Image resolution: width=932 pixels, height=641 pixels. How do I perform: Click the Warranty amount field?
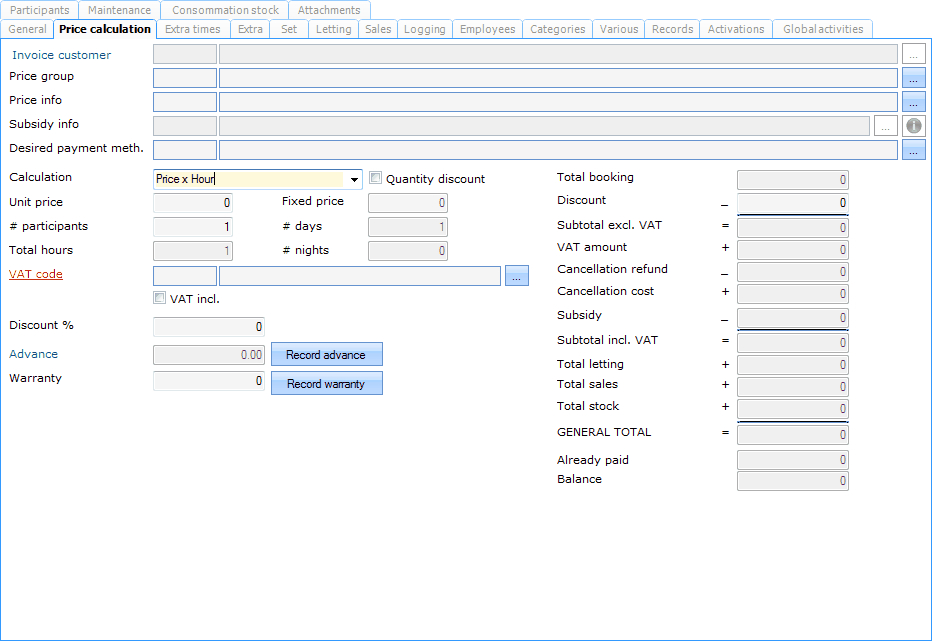tap(208, 381)
